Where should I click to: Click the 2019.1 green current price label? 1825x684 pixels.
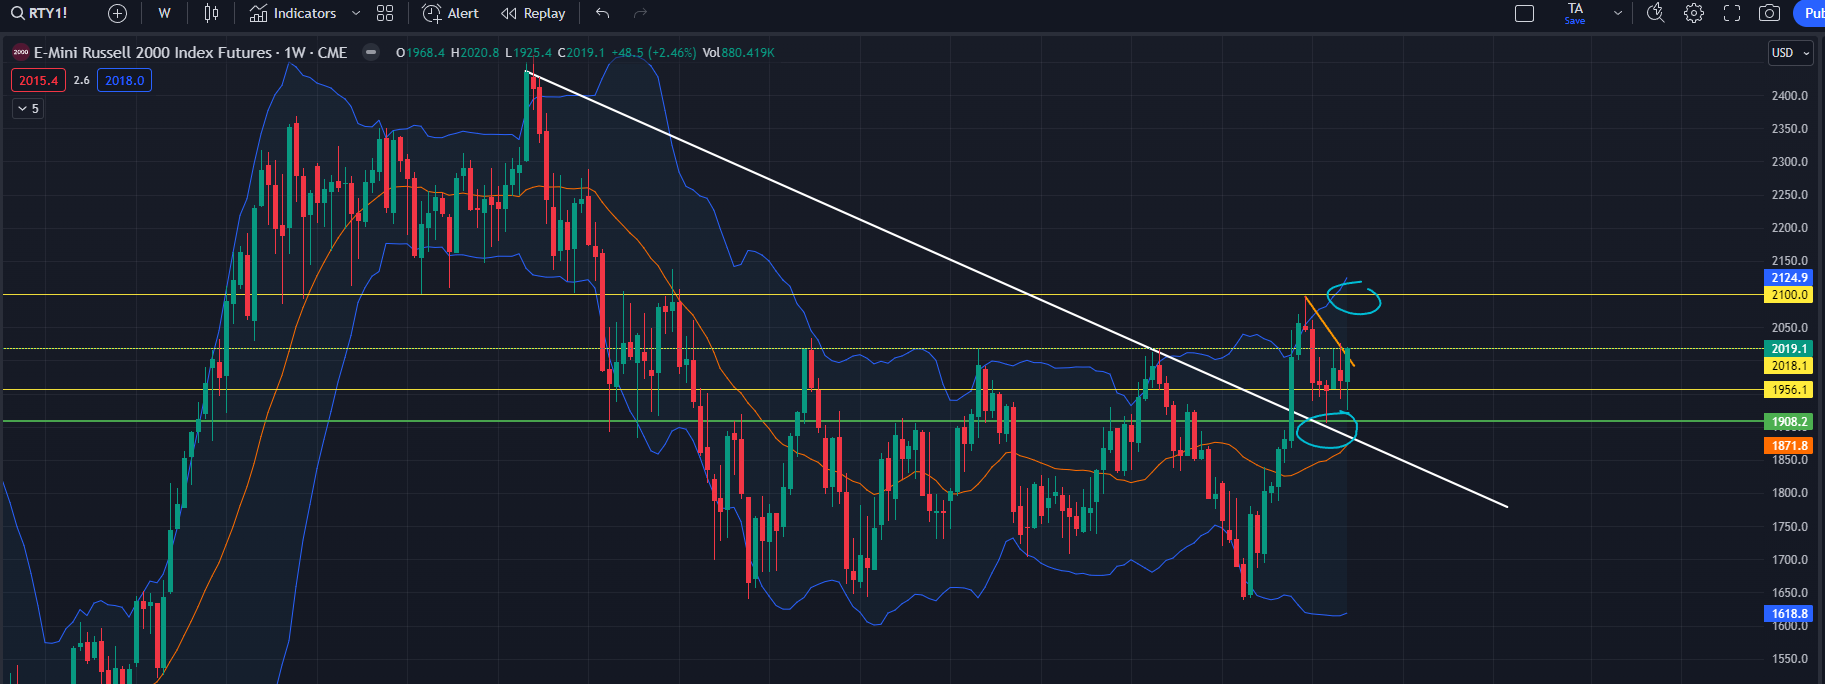point(1789,349)
